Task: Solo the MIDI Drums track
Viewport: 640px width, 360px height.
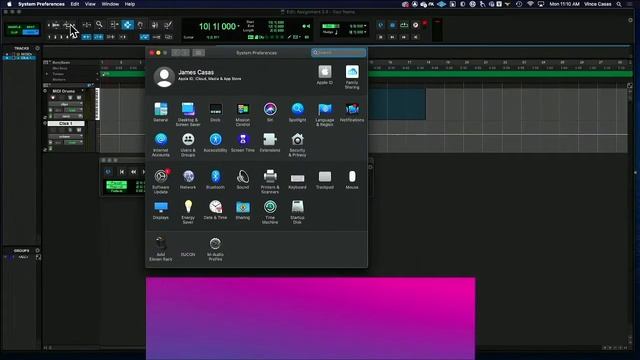Action: pos(70,98)
